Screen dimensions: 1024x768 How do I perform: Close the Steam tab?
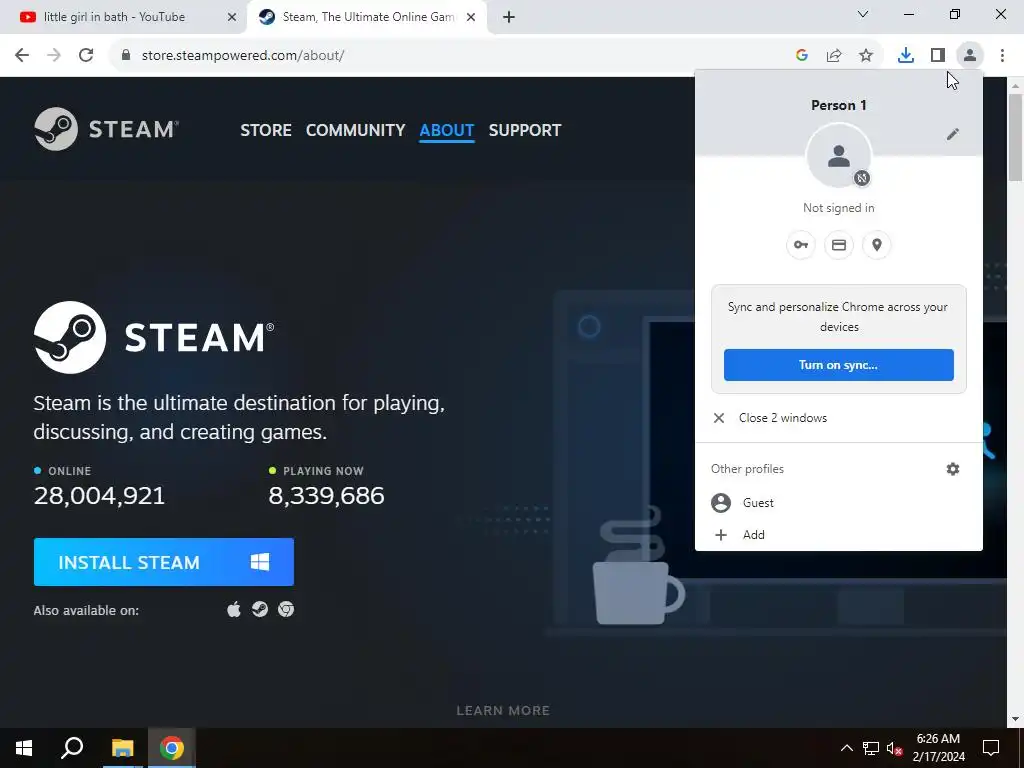[471, 18]
